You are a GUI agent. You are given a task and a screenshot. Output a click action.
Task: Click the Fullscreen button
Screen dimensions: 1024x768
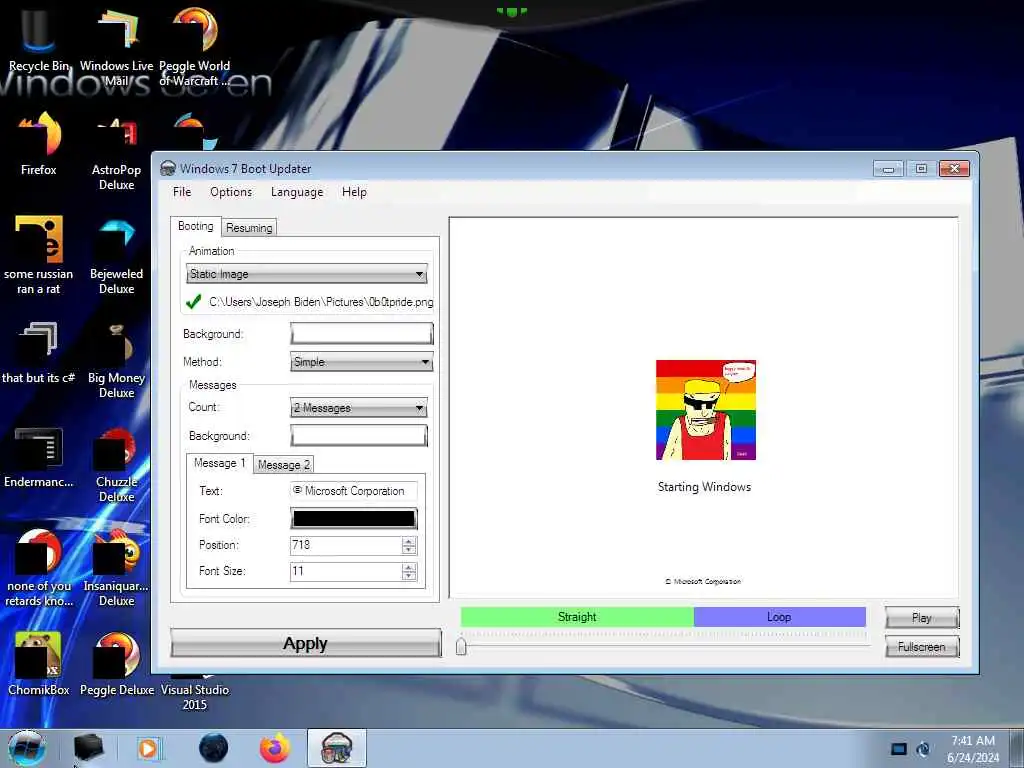(x=922, y=647)
